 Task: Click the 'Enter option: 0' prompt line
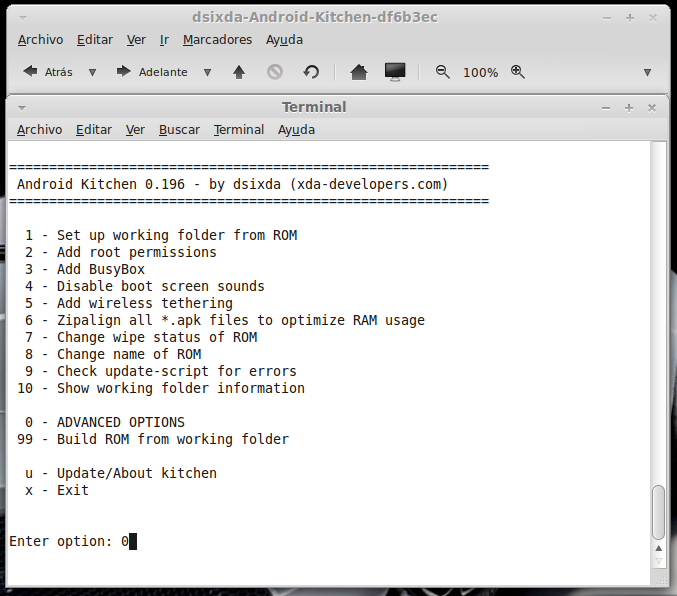click(73, 541)
